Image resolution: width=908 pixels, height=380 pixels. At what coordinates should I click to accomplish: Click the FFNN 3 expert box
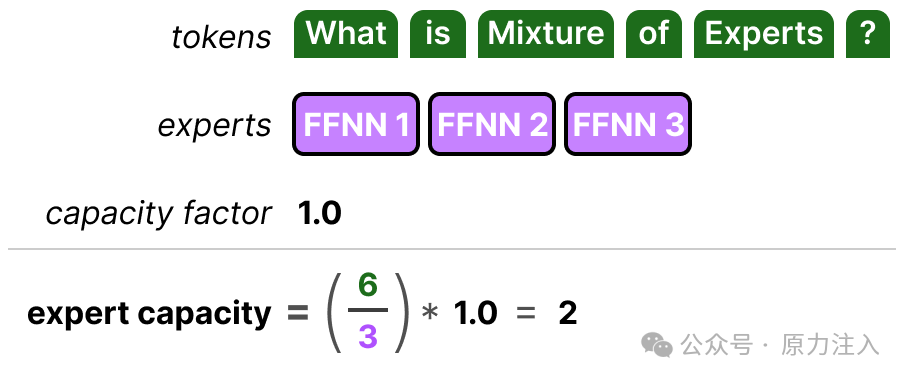[x=628, y=124]
